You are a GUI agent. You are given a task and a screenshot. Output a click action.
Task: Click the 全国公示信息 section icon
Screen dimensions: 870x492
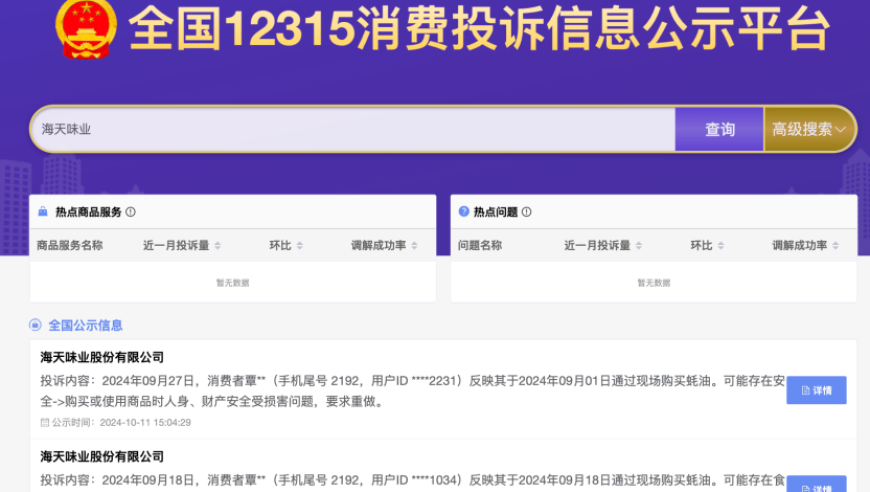[35, 325]
